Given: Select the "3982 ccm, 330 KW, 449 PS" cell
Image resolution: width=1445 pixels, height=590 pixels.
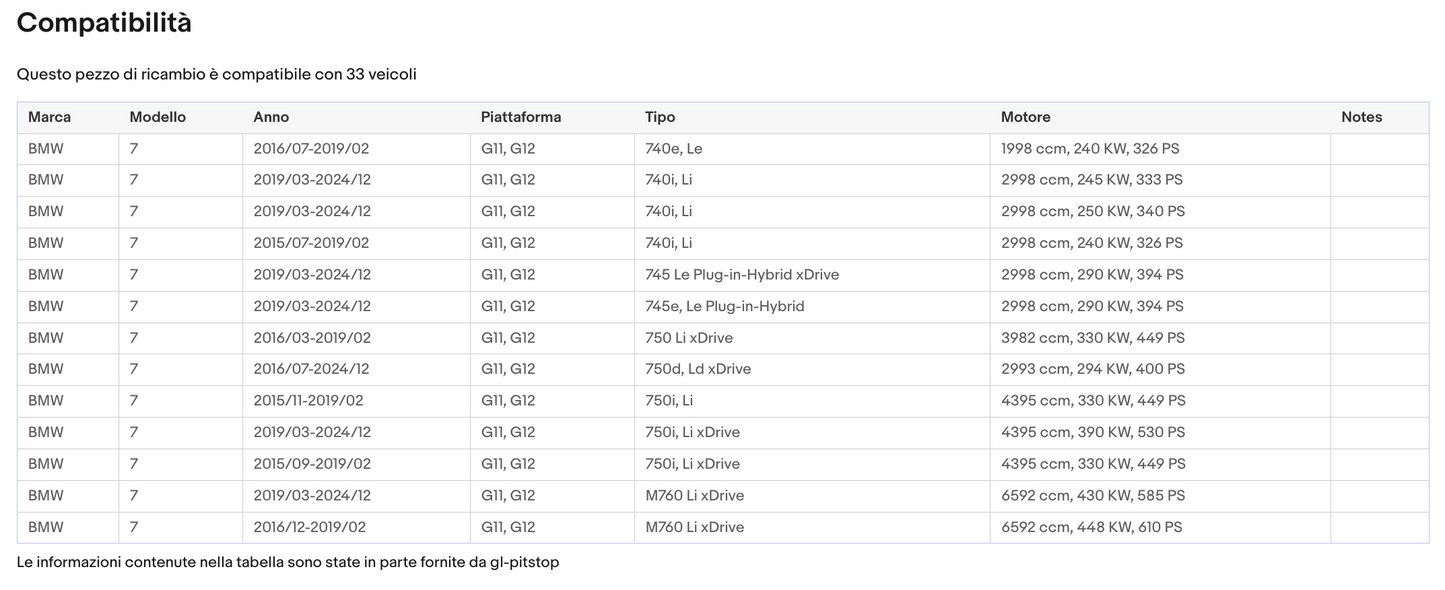Looking at the screenshot, I should [x=1092, y=338].
